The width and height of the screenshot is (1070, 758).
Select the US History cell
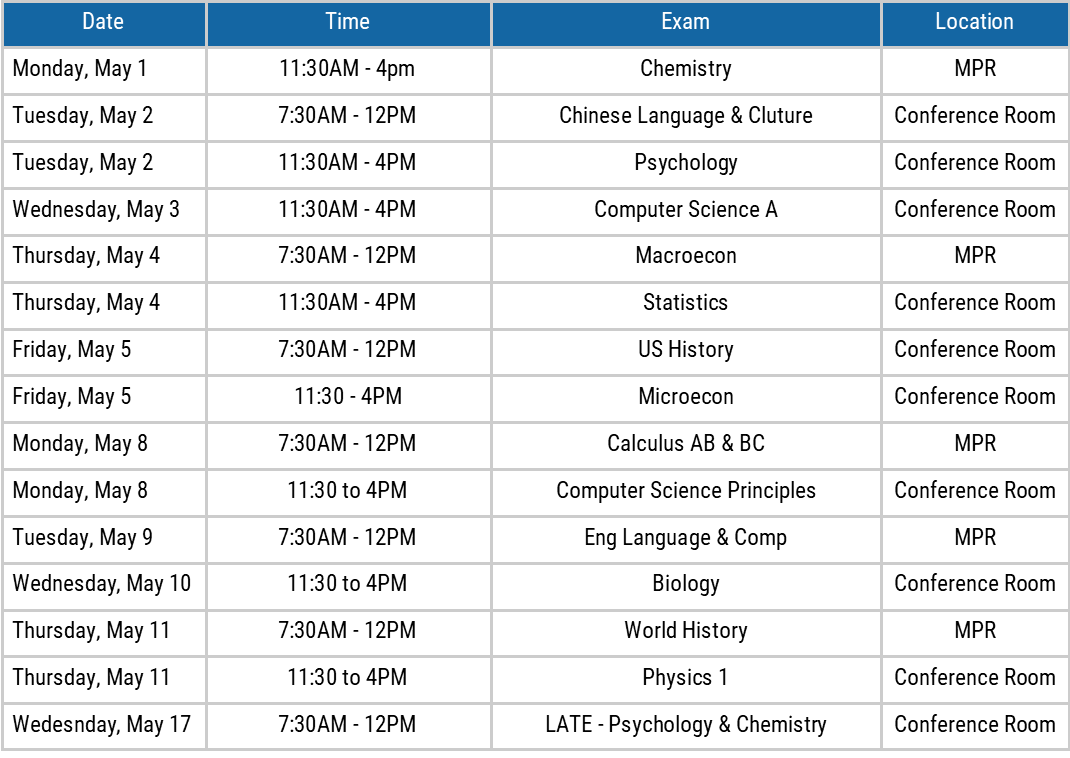pos(685,350)
